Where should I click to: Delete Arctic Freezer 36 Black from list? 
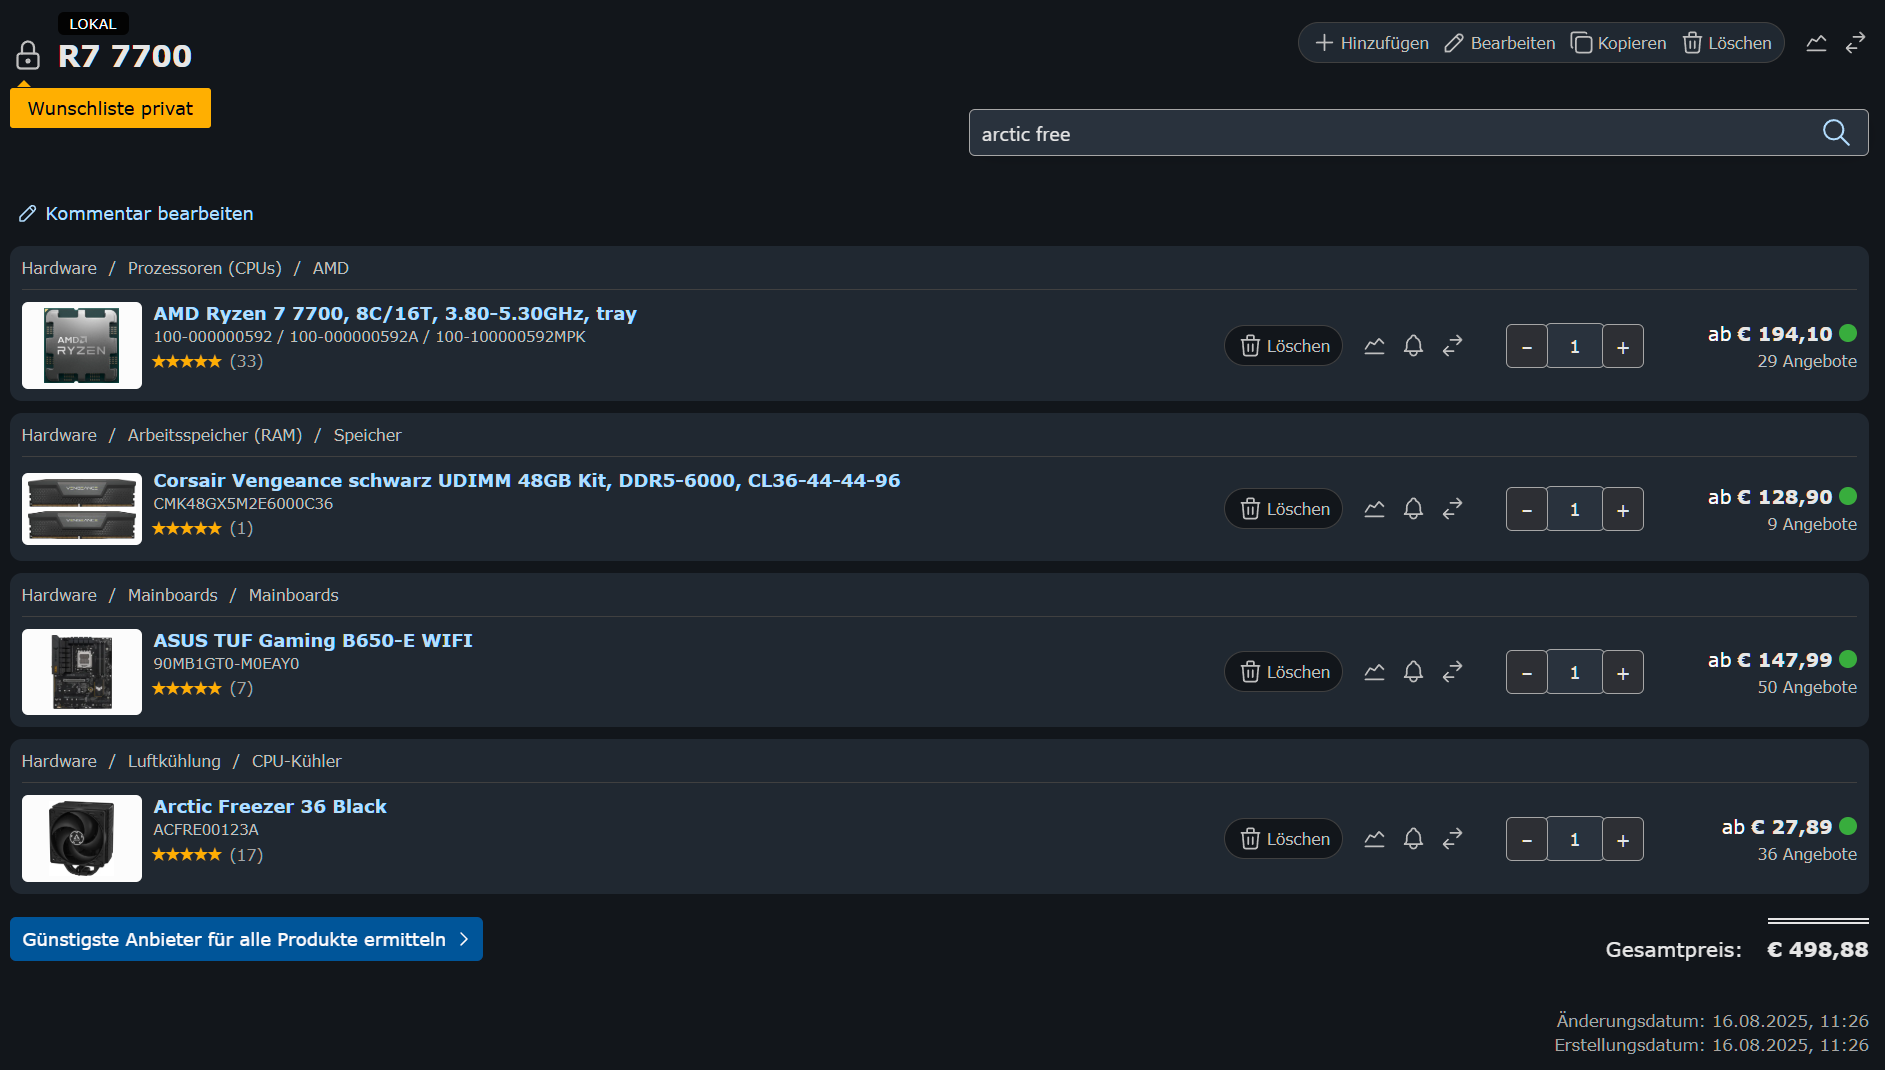[1284, 839]
